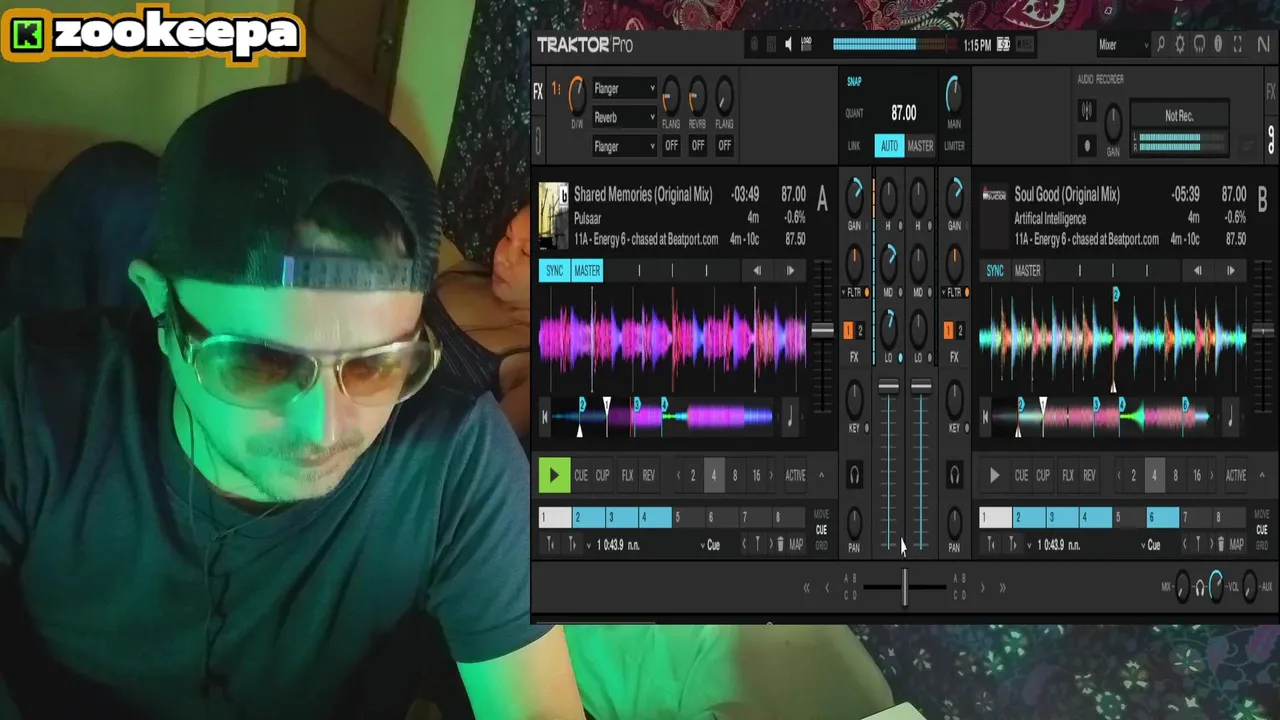Select loop size 8 on deck A
This screenshot has width=1280, height=720.
pos(735,476)
